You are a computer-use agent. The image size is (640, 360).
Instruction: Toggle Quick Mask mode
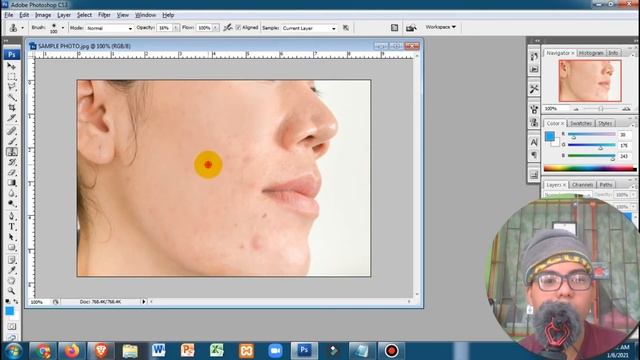[x=11, y=327]
